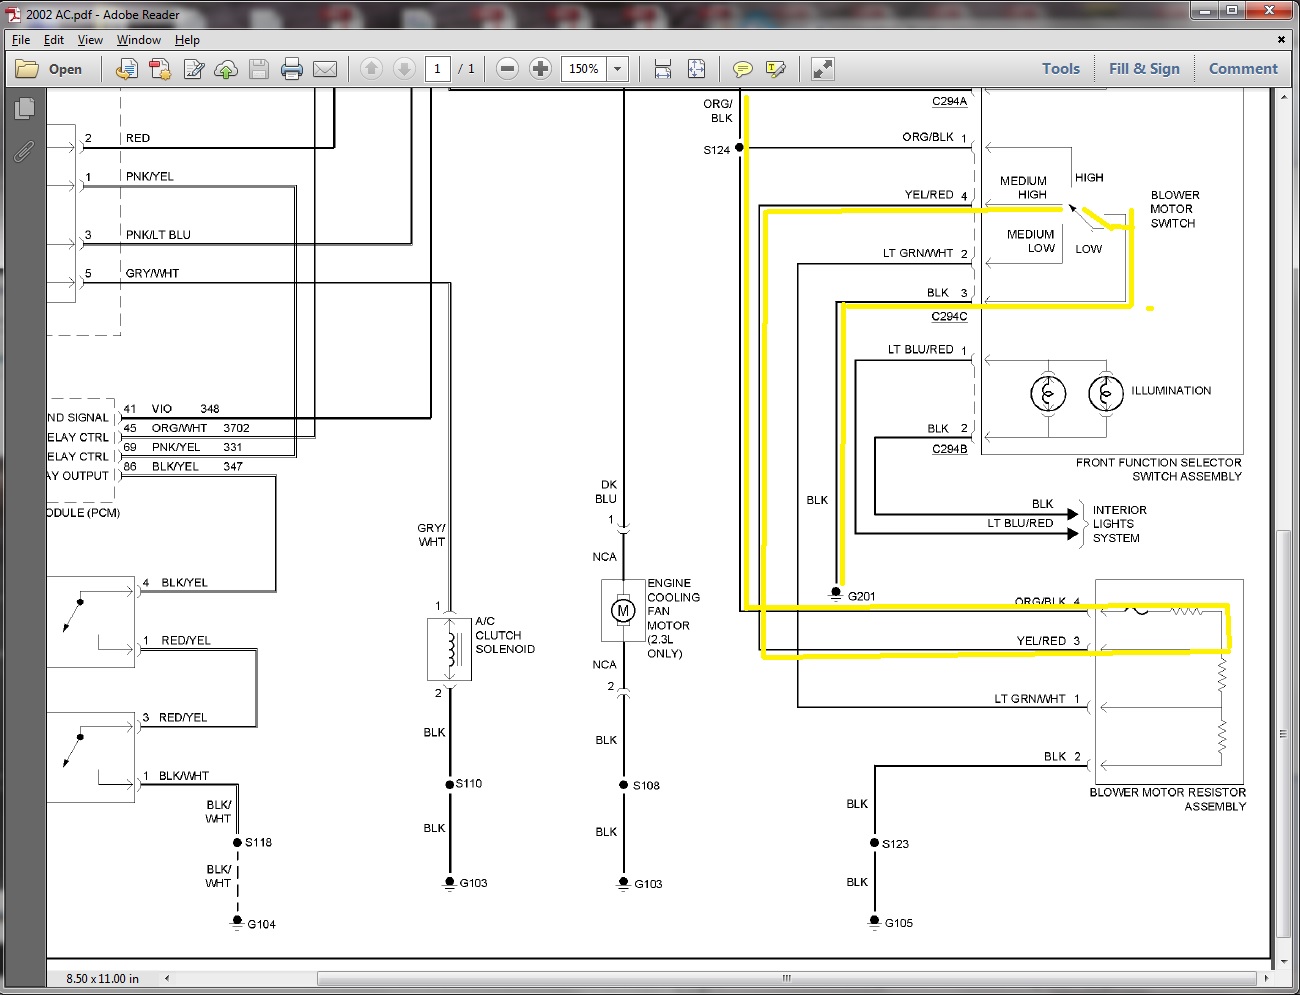1300x995 pixels.
Task: Switch to full-screen Read Mode
Action: point(822,69)
